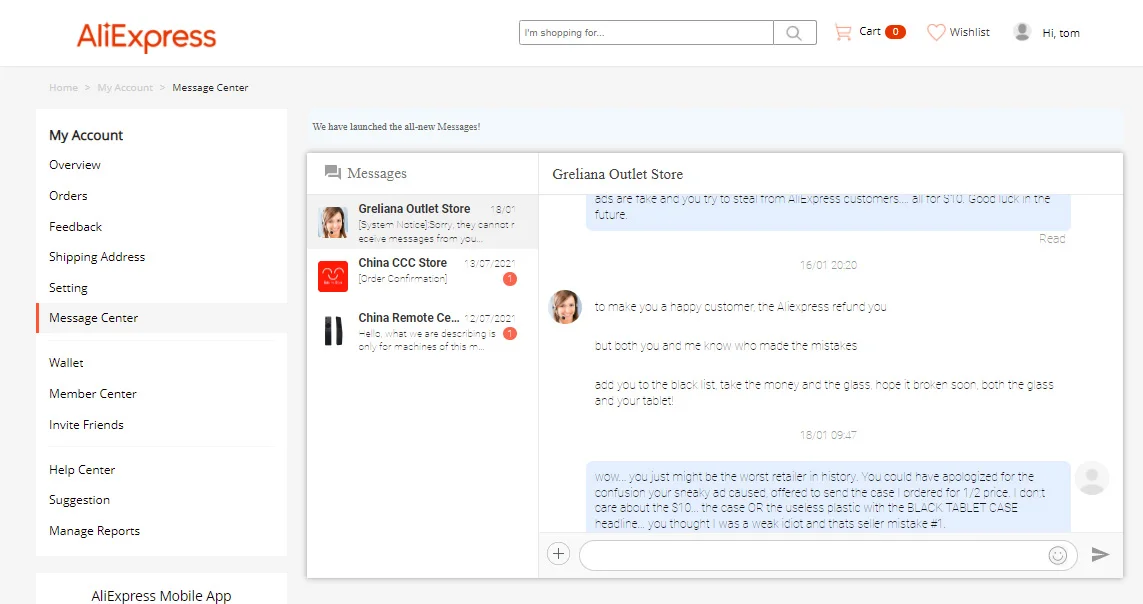The height and width of the screenshot is (604, 1143).
Task: Click unread badge on China Remote Ce...
Action: coord(510,334)
